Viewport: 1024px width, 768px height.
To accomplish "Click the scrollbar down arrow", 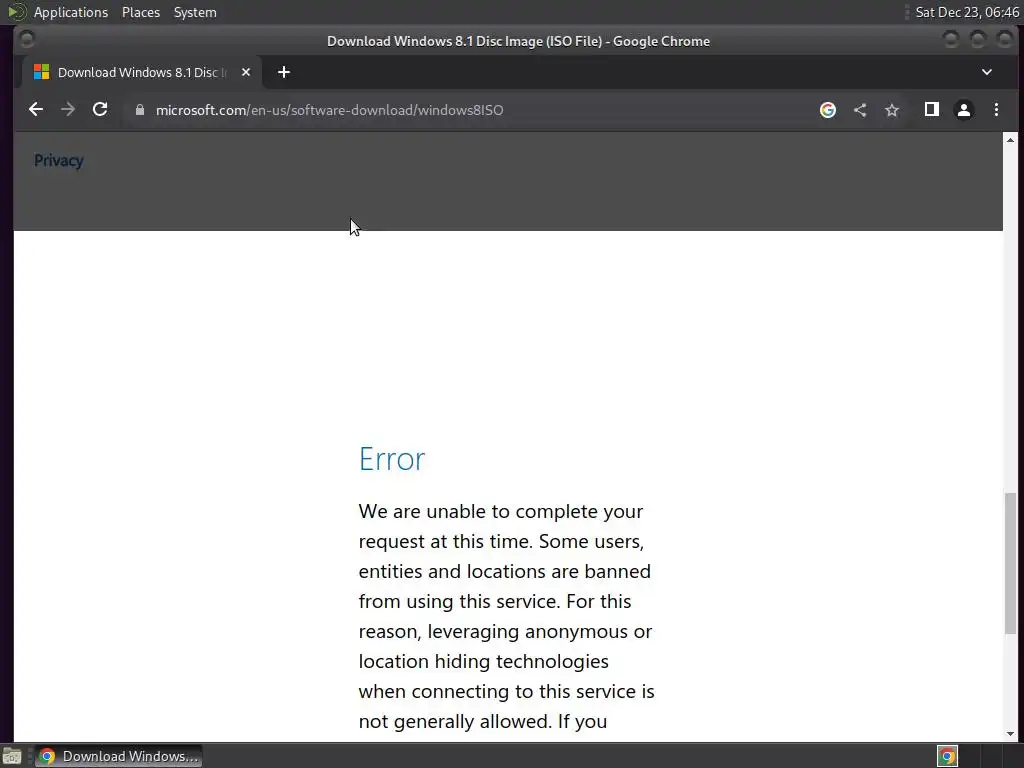I will [x=1010, y=734].
